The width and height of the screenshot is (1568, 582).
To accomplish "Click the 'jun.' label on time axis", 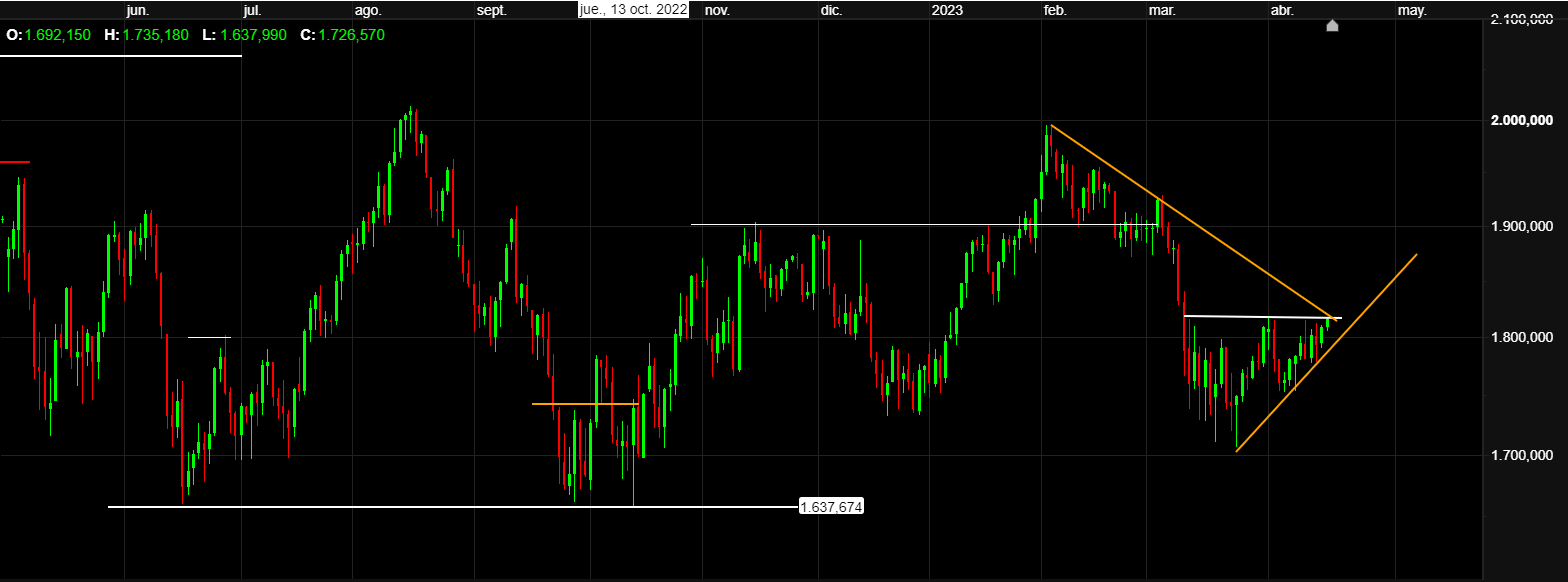I will point(139,10).
